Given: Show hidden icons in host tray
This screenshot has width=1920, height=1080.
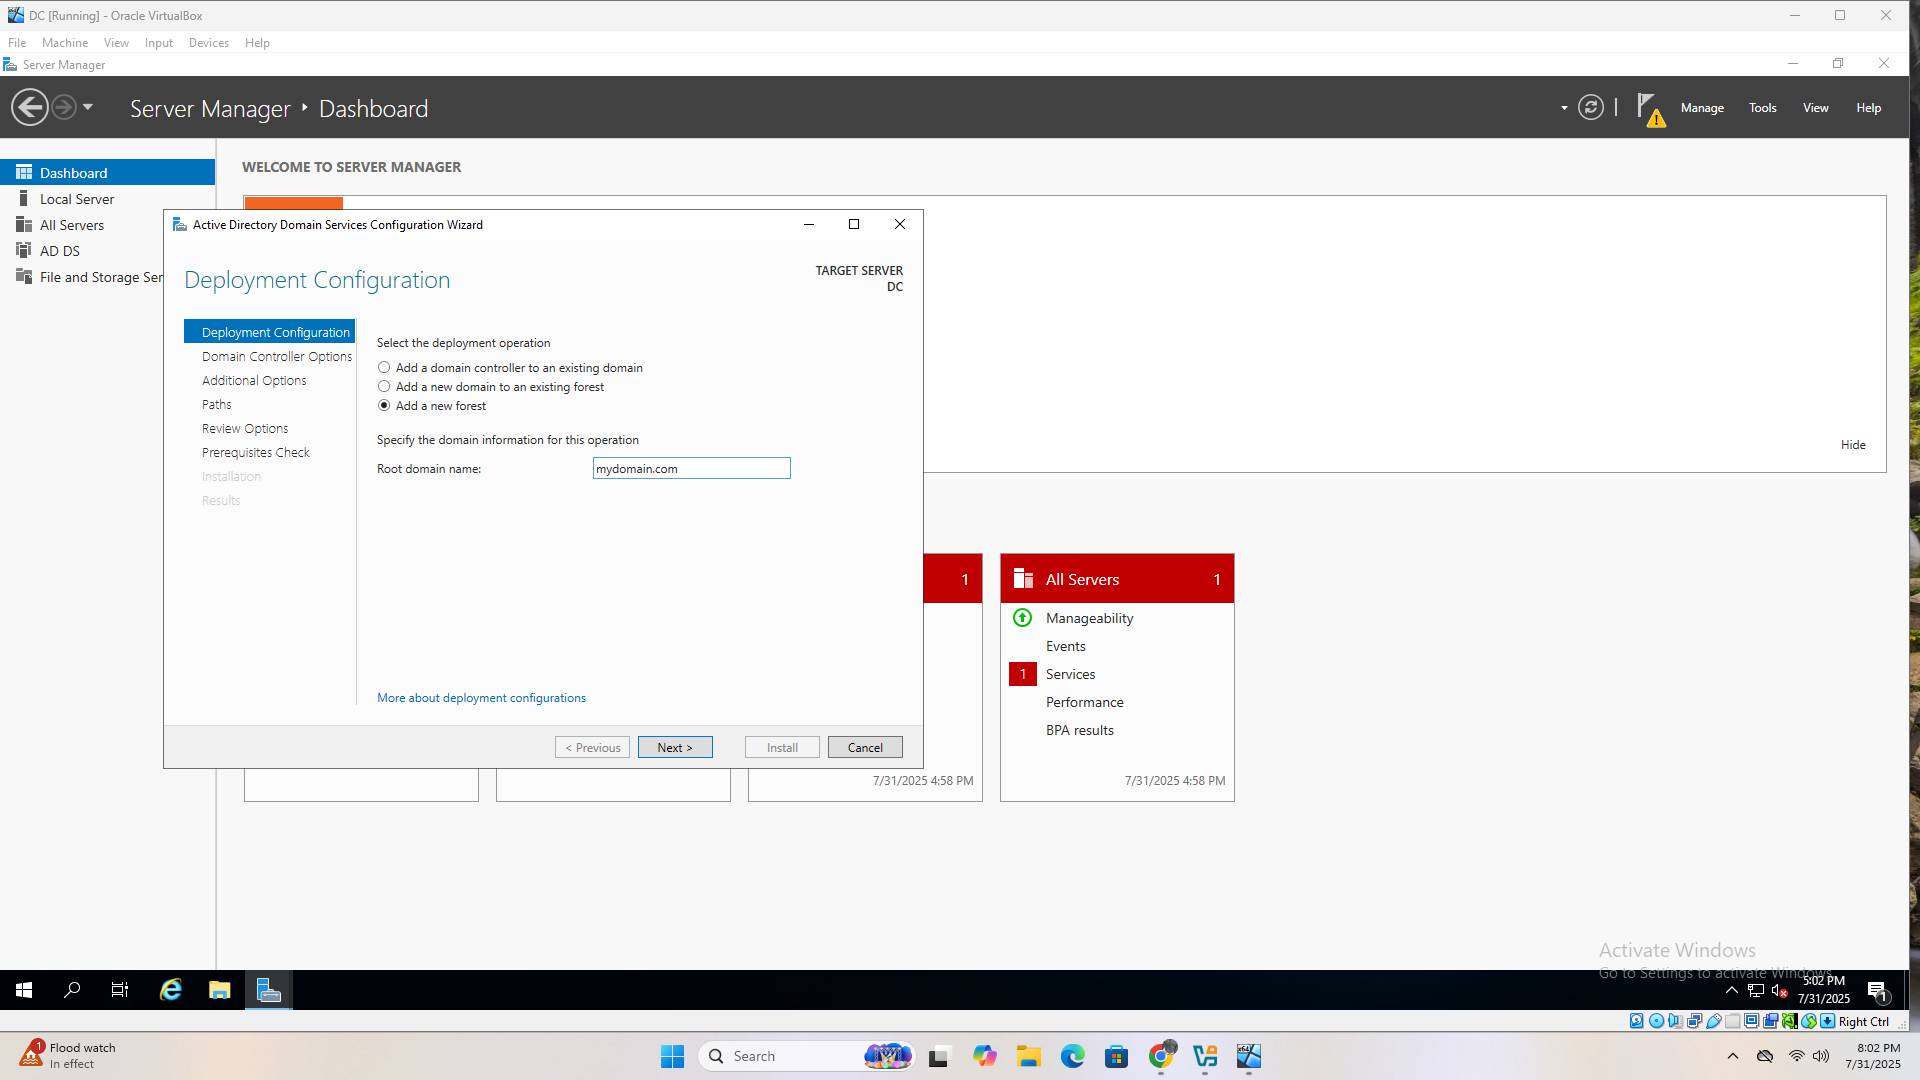Looking at the screenshot, I should (1733, 1056).
